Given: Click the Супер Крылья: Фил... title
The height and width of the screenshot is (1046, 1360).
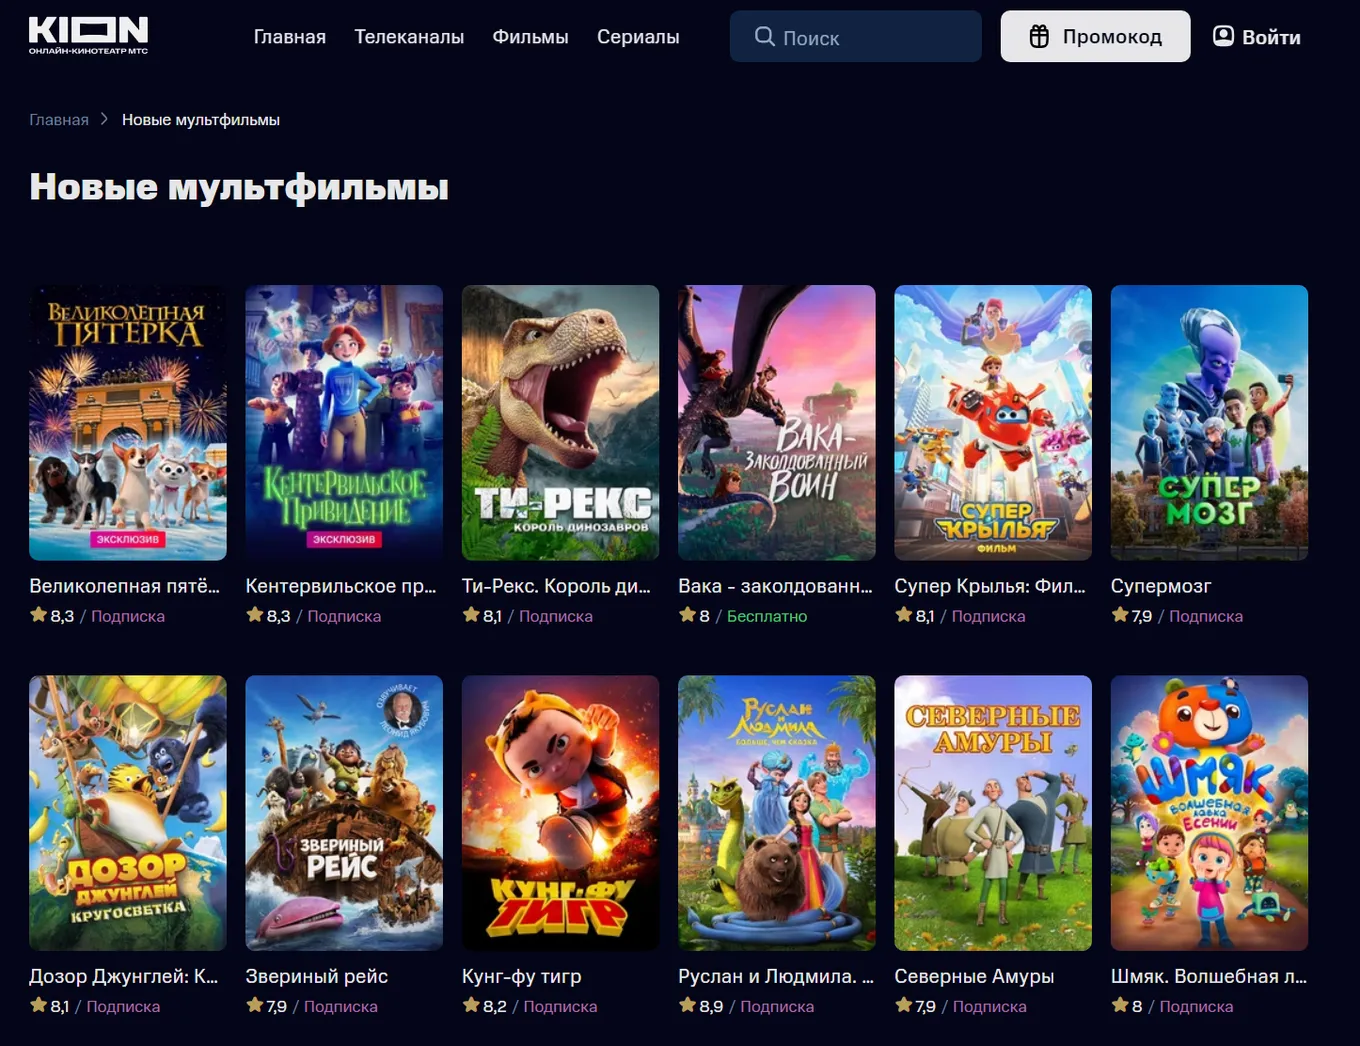Looking at the screenshot, I should coord(990,586).
